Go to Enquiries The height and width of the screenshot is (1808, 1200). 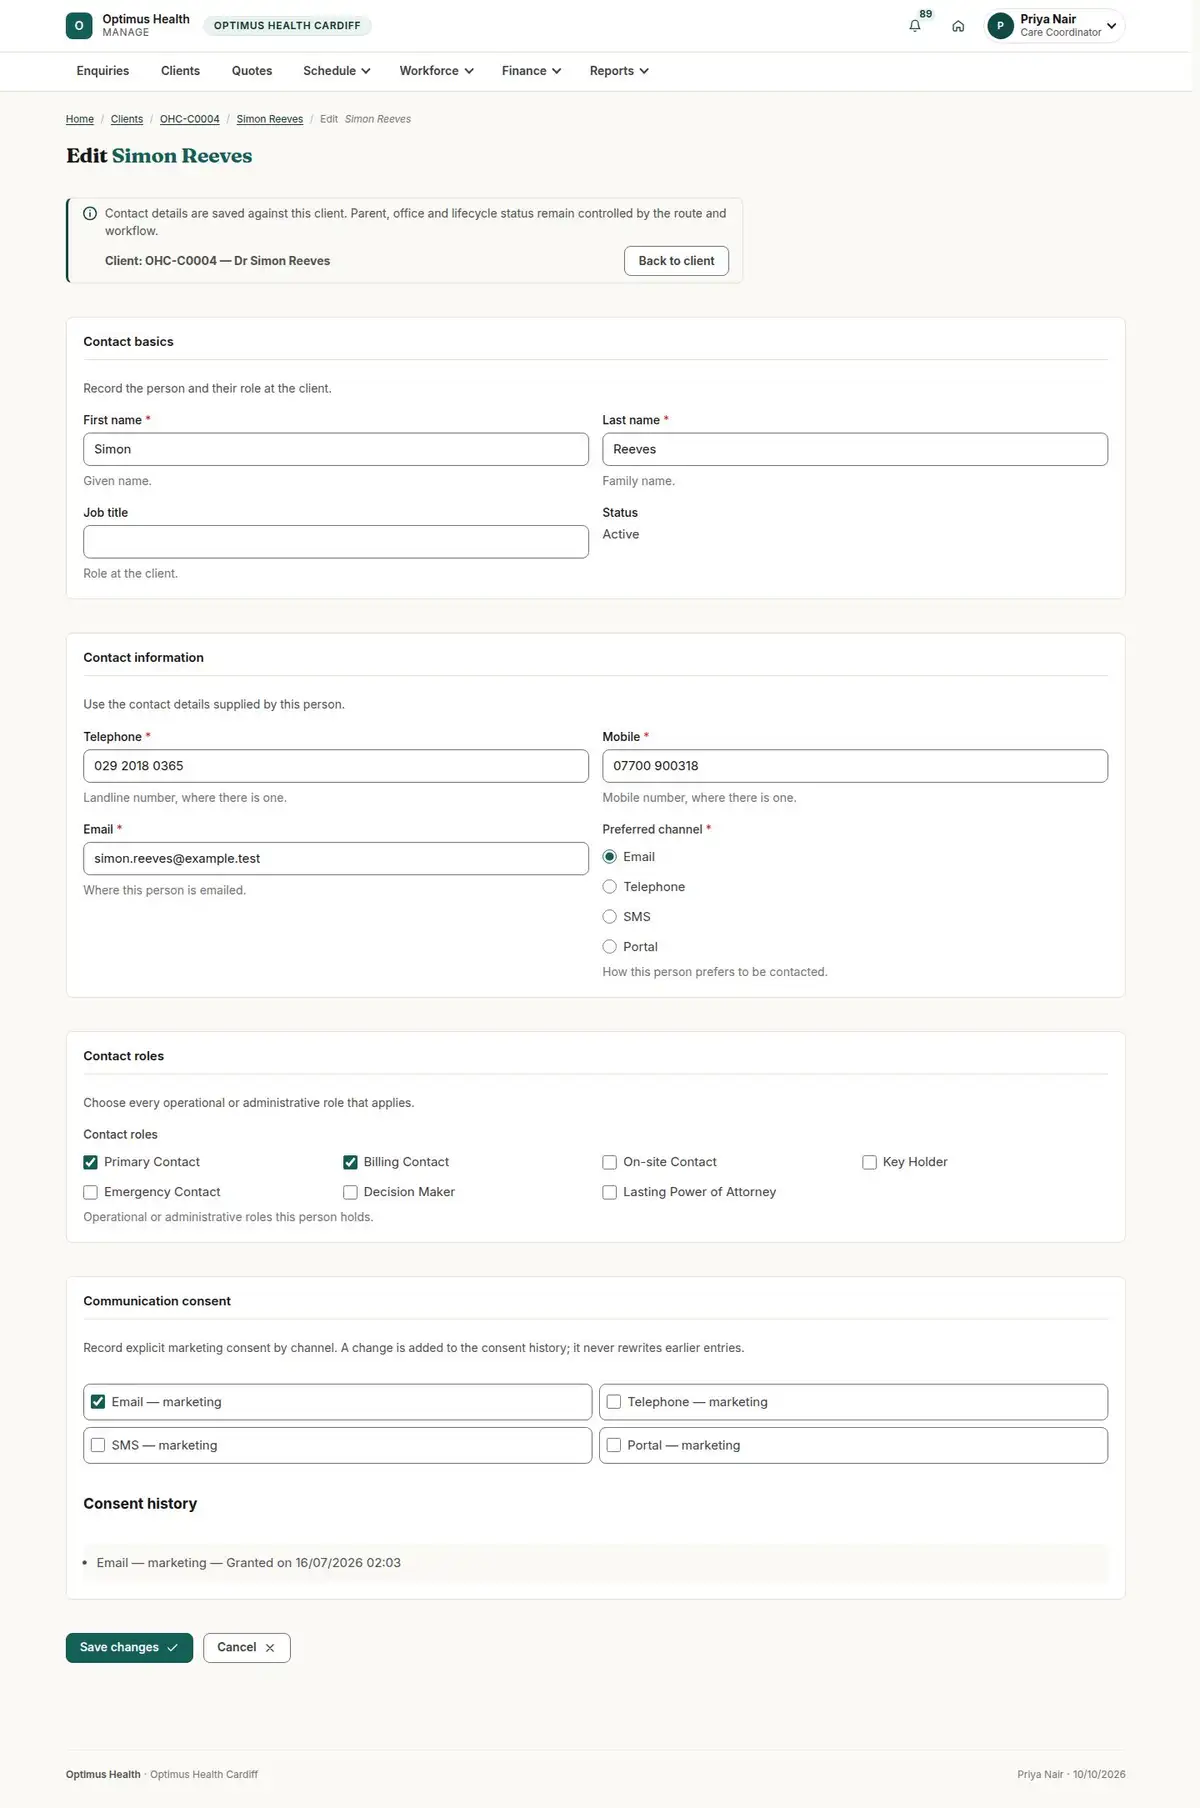[x=103, y=71]
